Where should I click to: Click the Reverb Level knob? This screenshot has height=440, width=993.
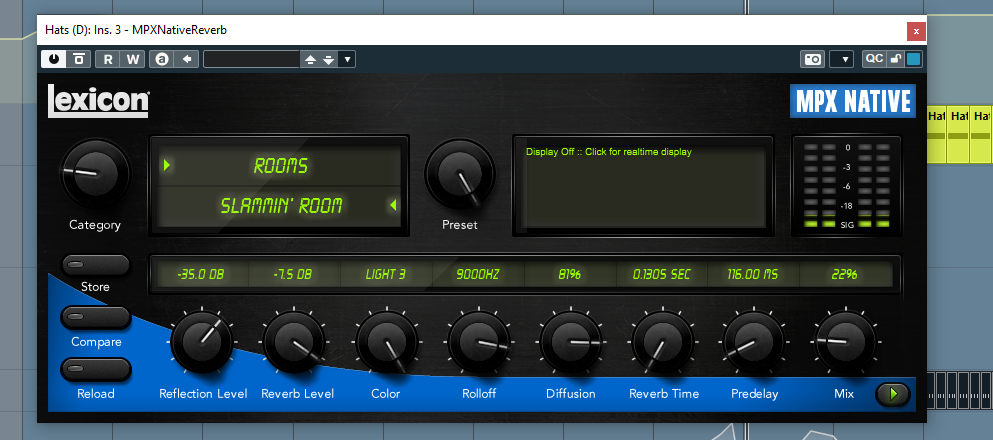[x=294, y=341]
